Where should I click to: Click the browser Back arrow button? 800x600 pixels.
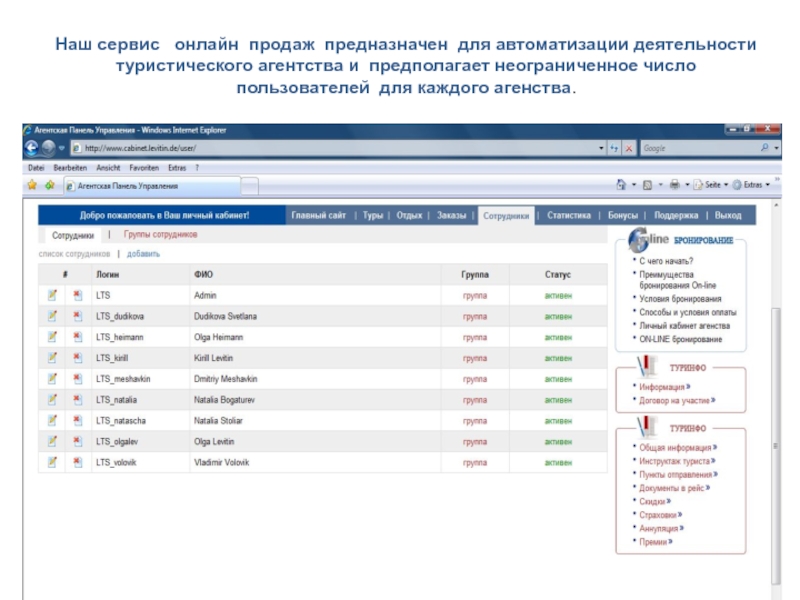click(x=31, y=147)
